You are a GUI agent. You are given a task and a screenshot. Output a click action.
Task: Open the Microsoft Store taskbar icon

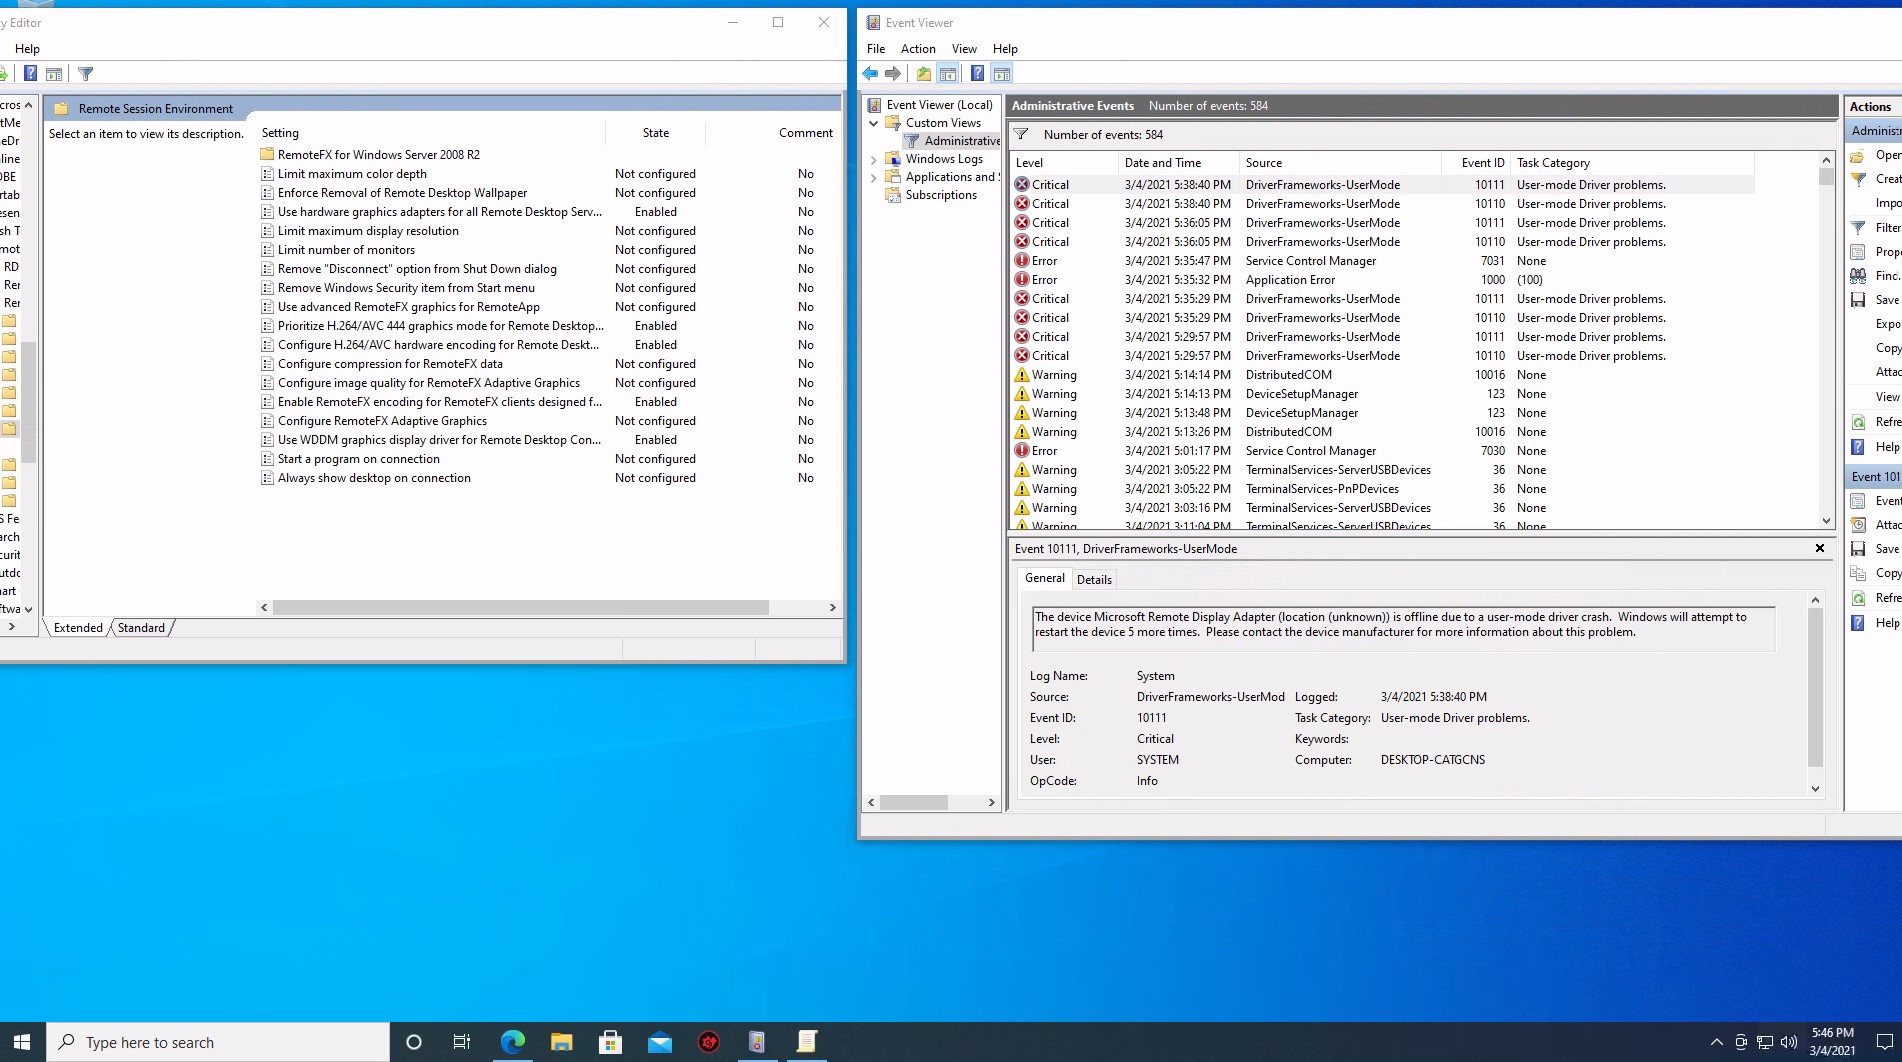click(611, 1042)
